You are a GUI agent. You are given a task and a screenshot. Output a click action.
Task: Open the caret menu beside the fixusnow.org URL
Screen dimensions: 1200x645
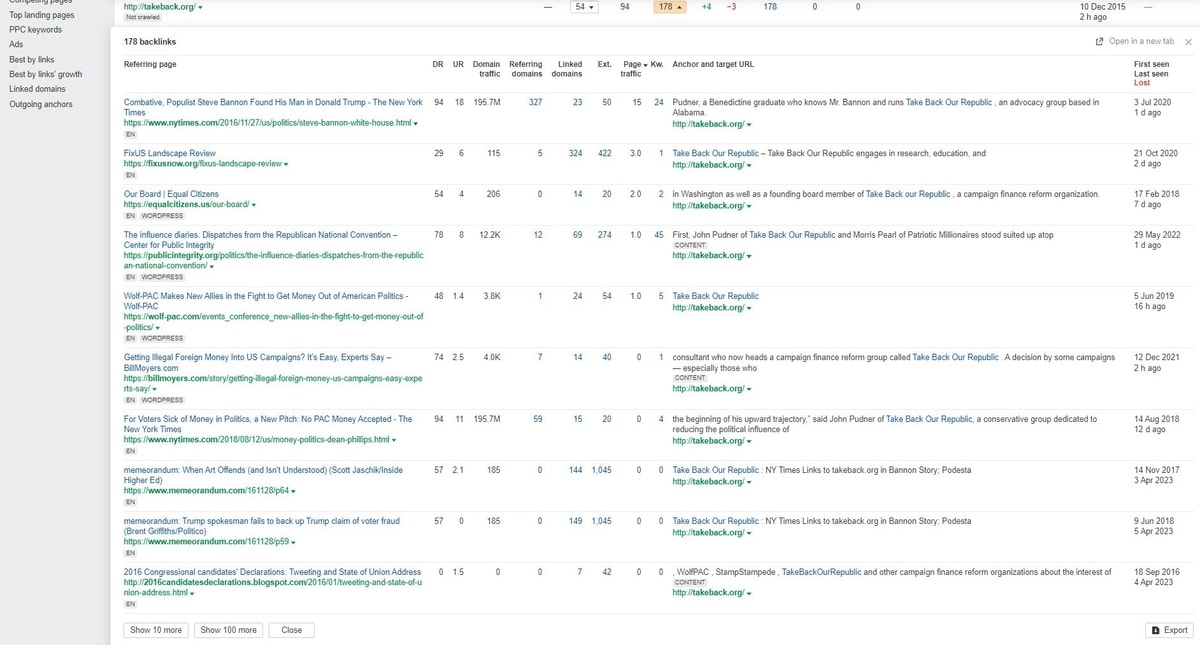coord(286,165)
